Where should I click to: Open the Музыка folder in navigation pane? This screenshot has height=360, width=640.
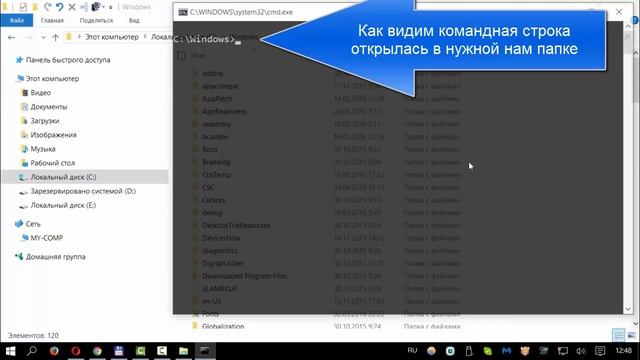click(43, 149)
